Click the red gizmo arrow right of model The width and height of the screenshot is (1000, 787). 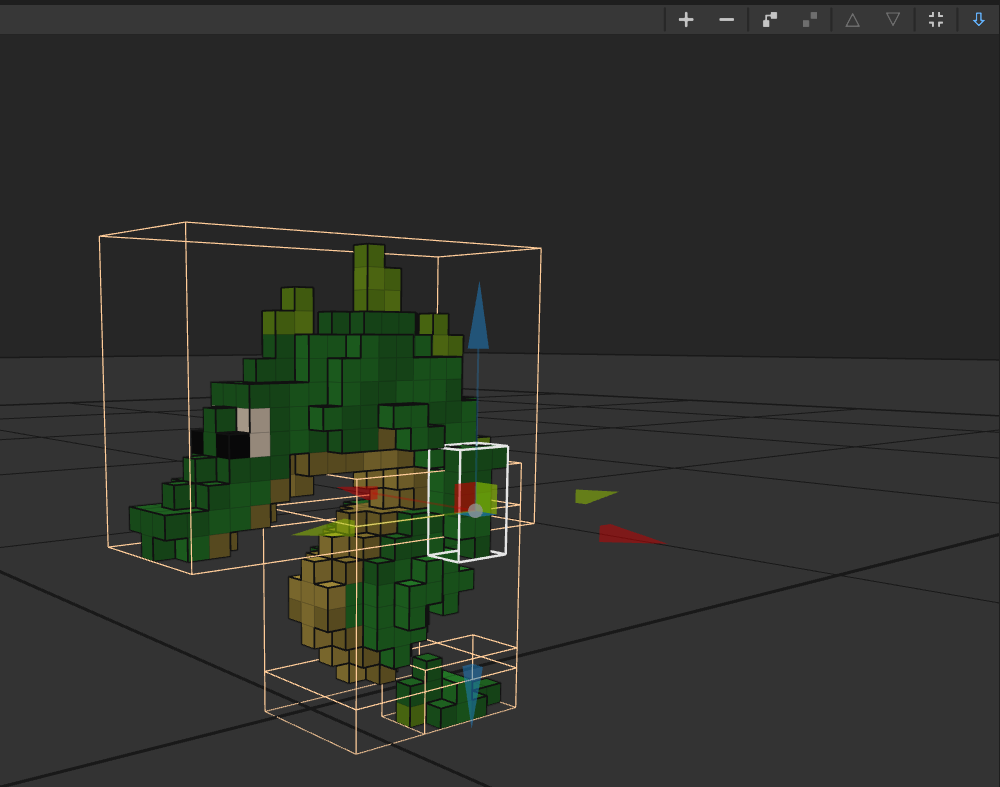point(628,535)
